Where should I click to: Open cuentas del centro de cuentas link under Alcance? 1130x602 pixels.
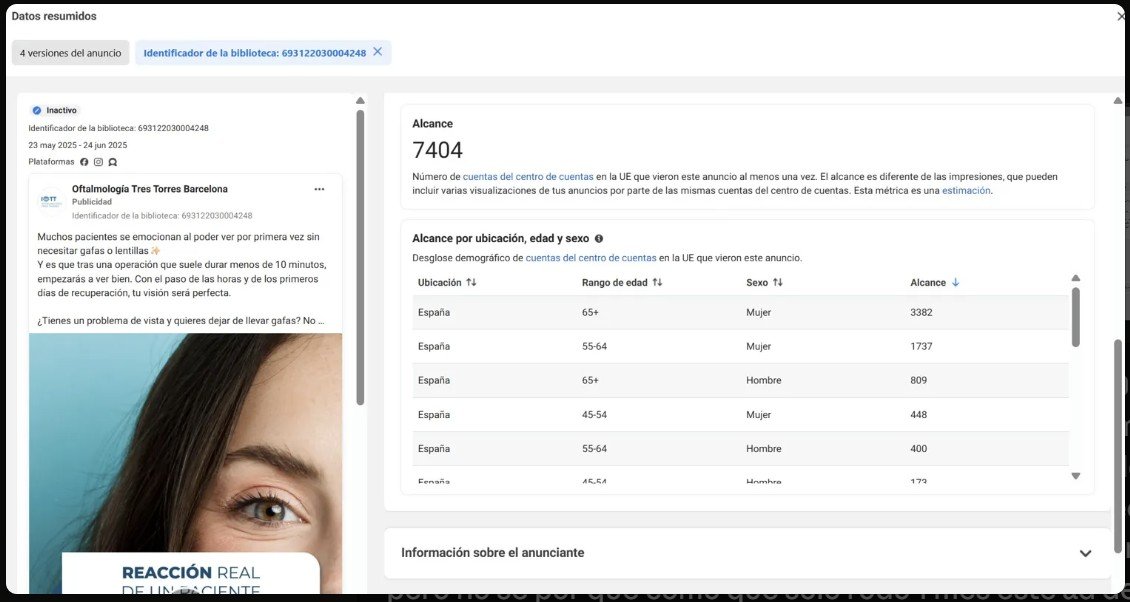tap(528, 177)
